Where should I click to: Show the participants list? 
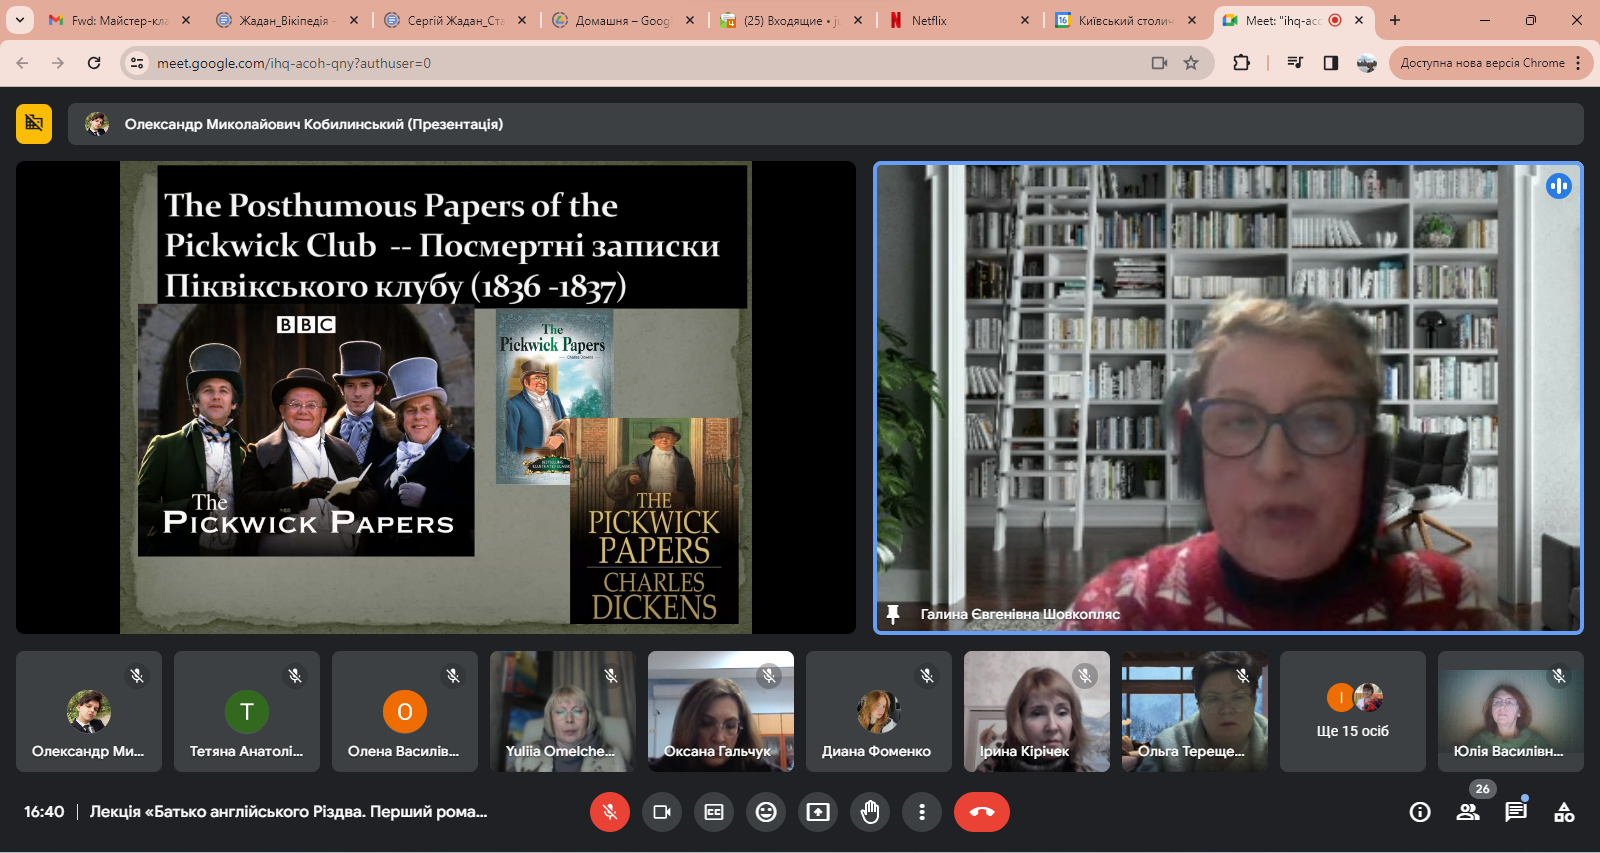tap(1468, 812)
